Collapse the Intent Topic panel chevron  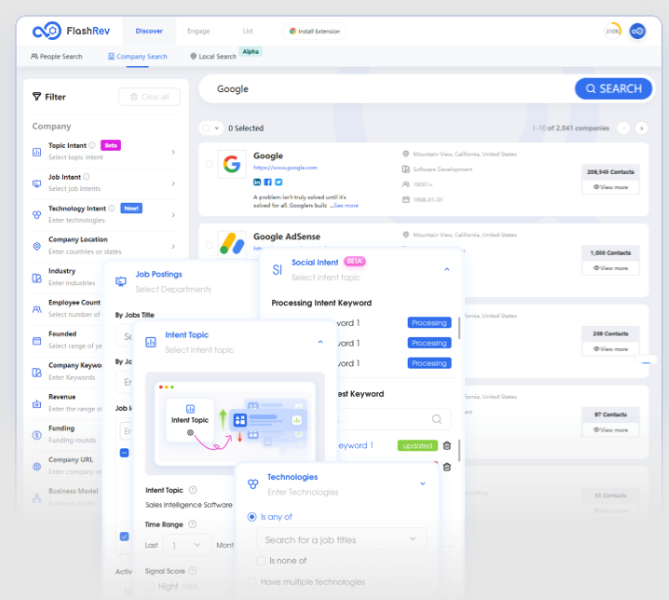point(320,342)
